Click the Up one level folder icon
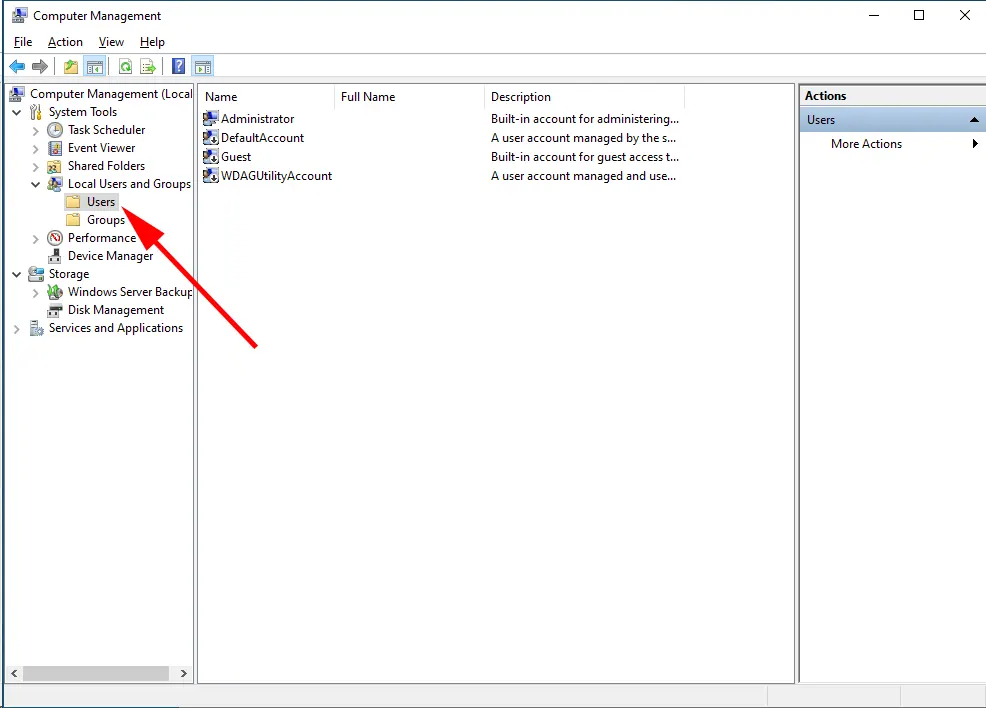This screenshot has width=986, height=708. 70,66
